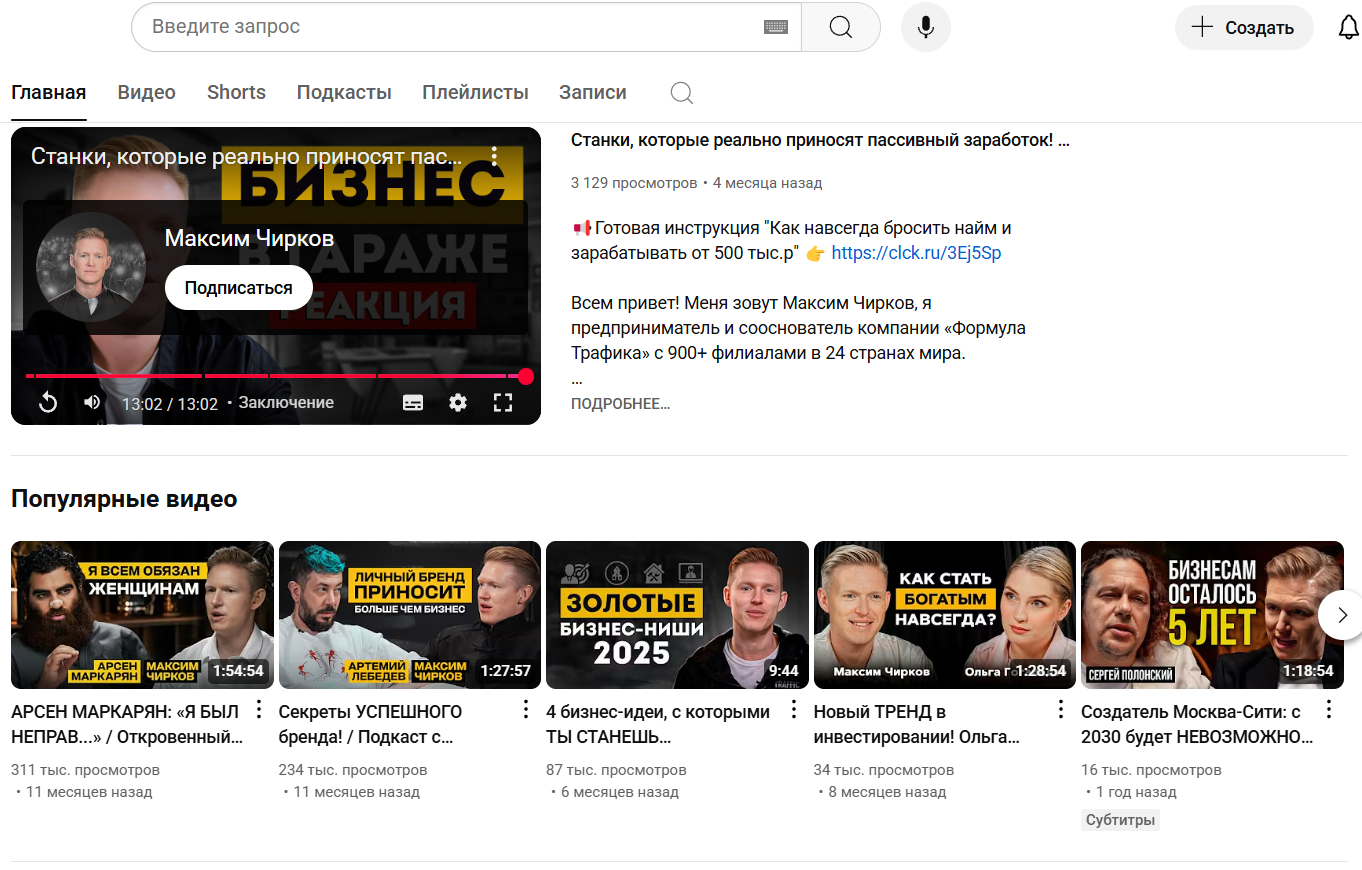The height and width of the screenshot is (870, 1362).
Task: Click the Создать button
Action: [1244, 28]
